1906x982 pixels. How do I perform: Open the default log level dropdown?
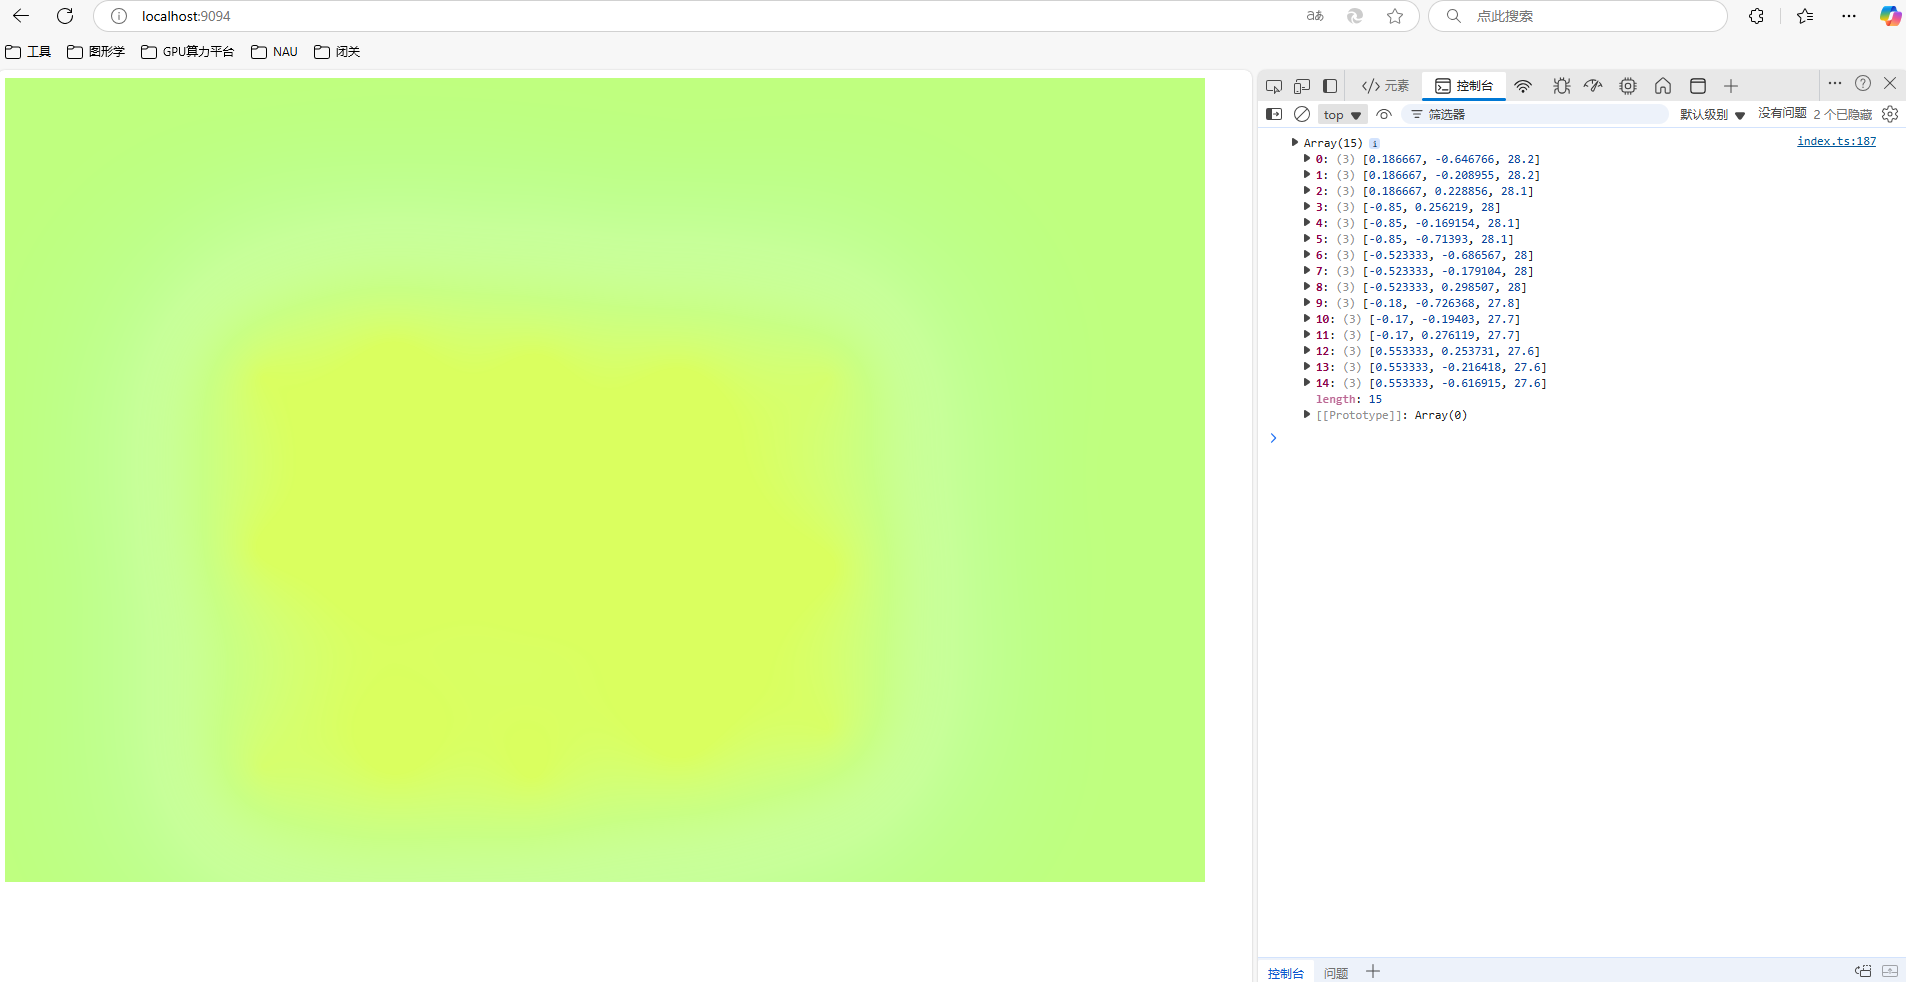(x=1712, y=115)
